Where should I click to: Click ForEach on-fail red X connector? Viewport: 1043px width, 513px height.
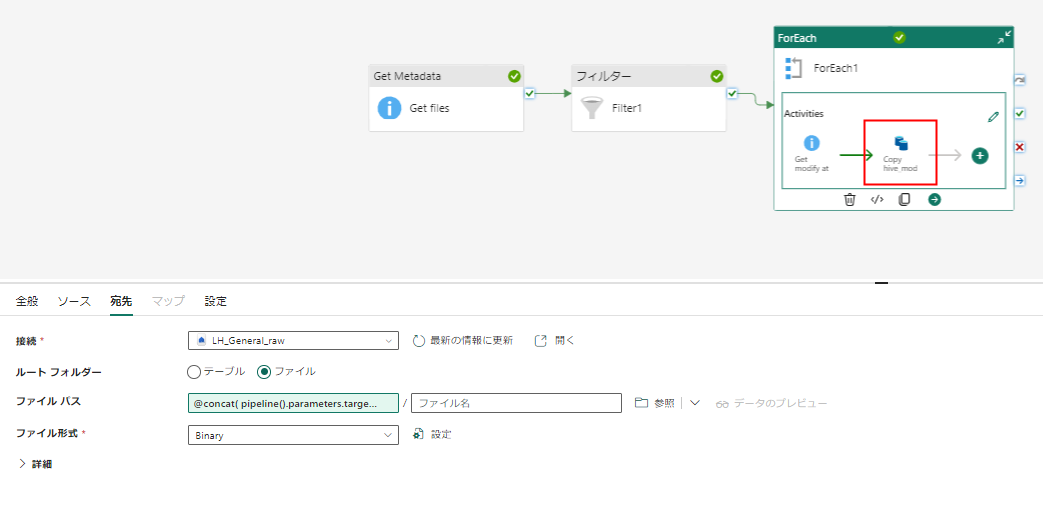(x=1020, y=147)
